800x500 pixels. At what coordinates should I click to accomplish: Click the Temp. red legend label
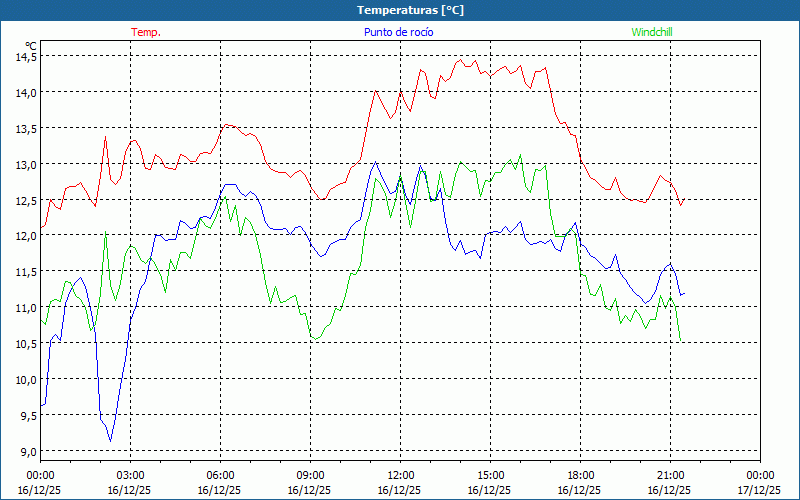[x=146, y=32]
